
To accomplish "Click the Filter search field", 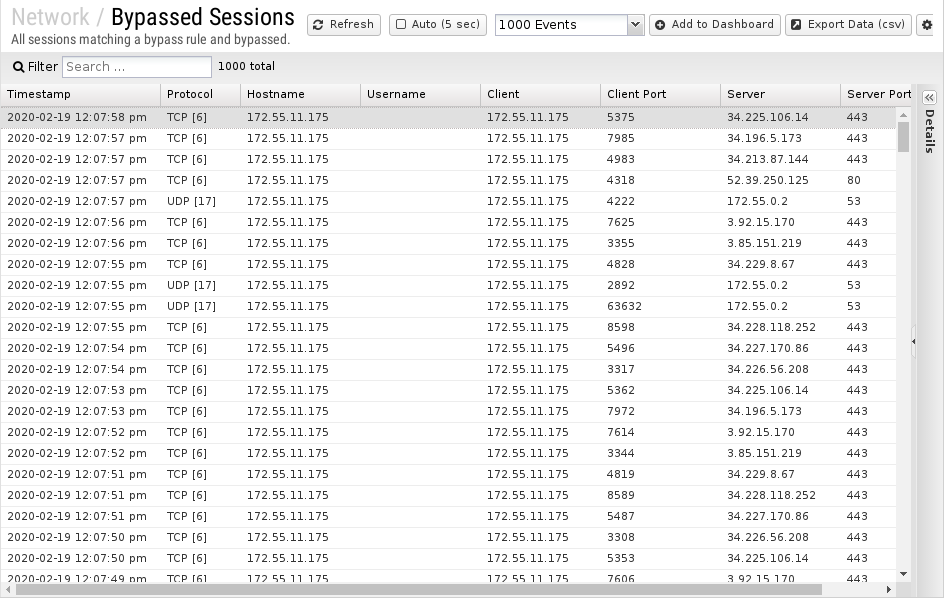I will click(137, 67).
